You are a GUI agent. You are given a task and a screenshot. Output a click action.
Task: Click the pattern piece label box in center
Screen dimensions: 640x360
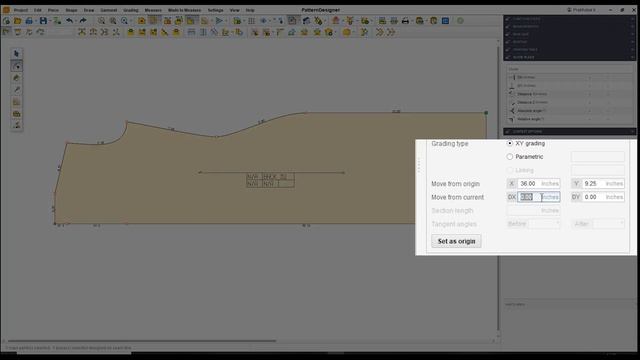(270, 180)
